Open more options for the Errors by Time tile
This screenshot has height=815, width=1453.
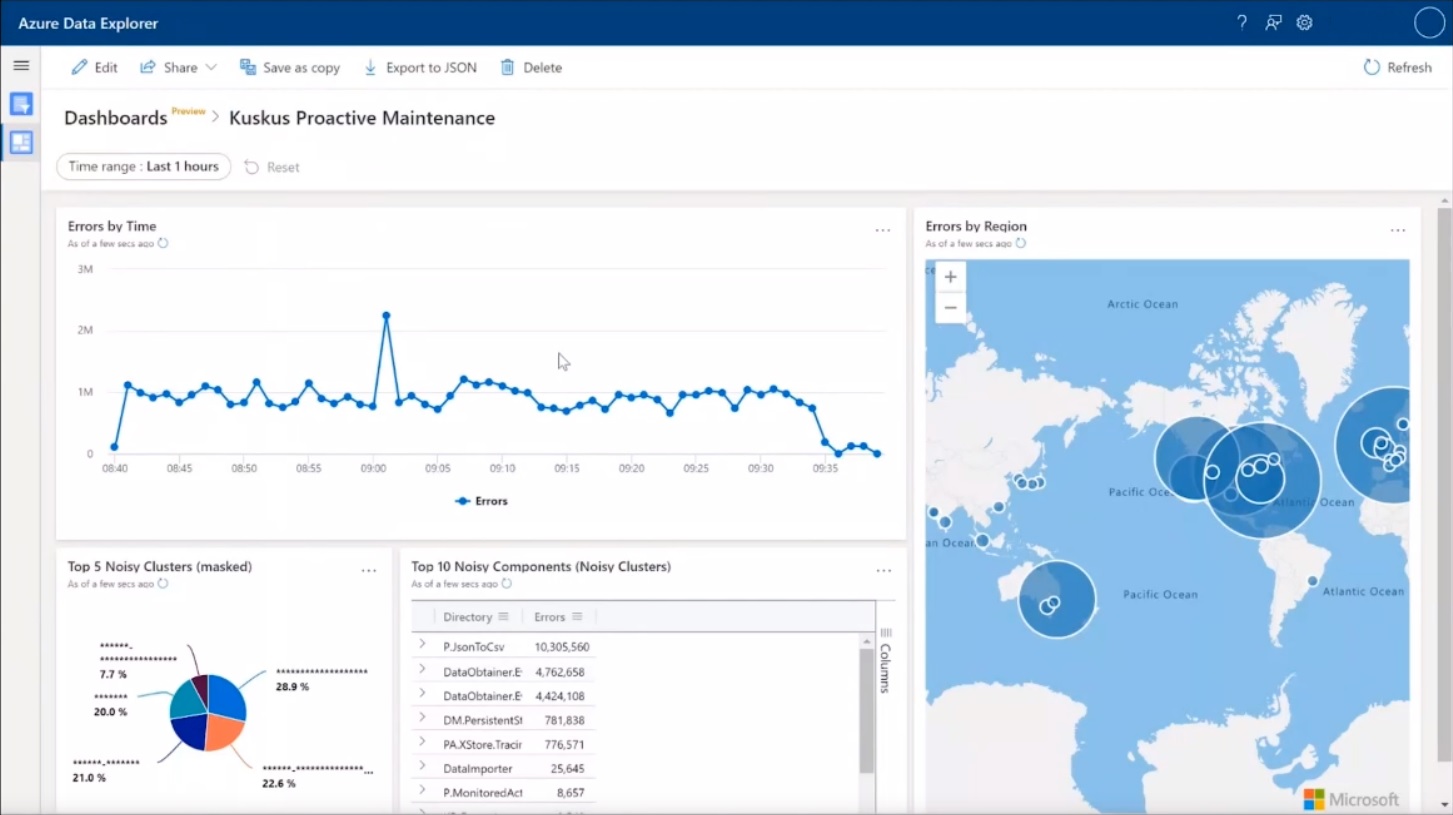pyautogui.click(x=883, y=230)
